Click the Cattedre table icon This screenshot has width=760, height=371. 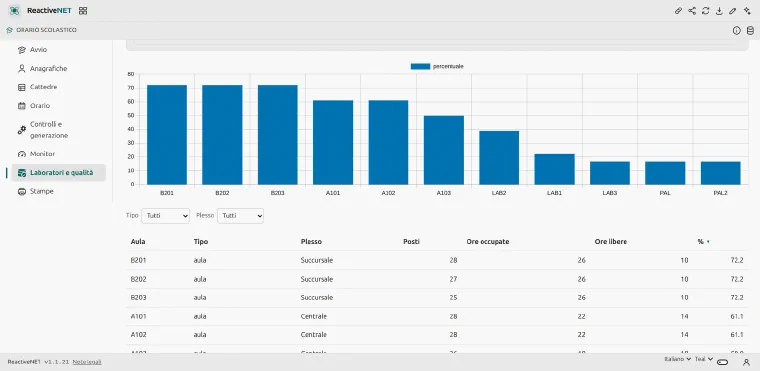(x=21, y=87)
